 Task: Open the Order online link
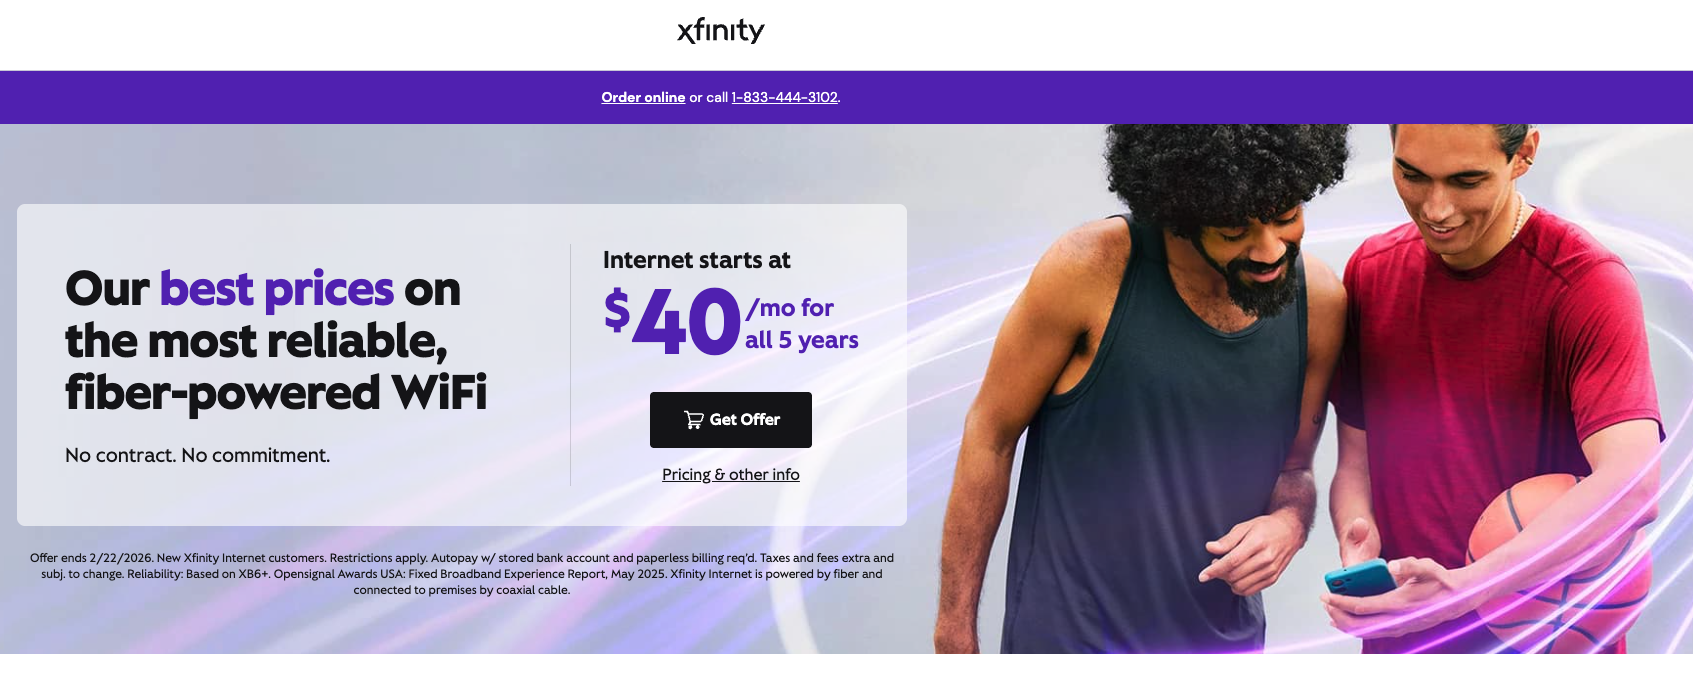(643, 97)
